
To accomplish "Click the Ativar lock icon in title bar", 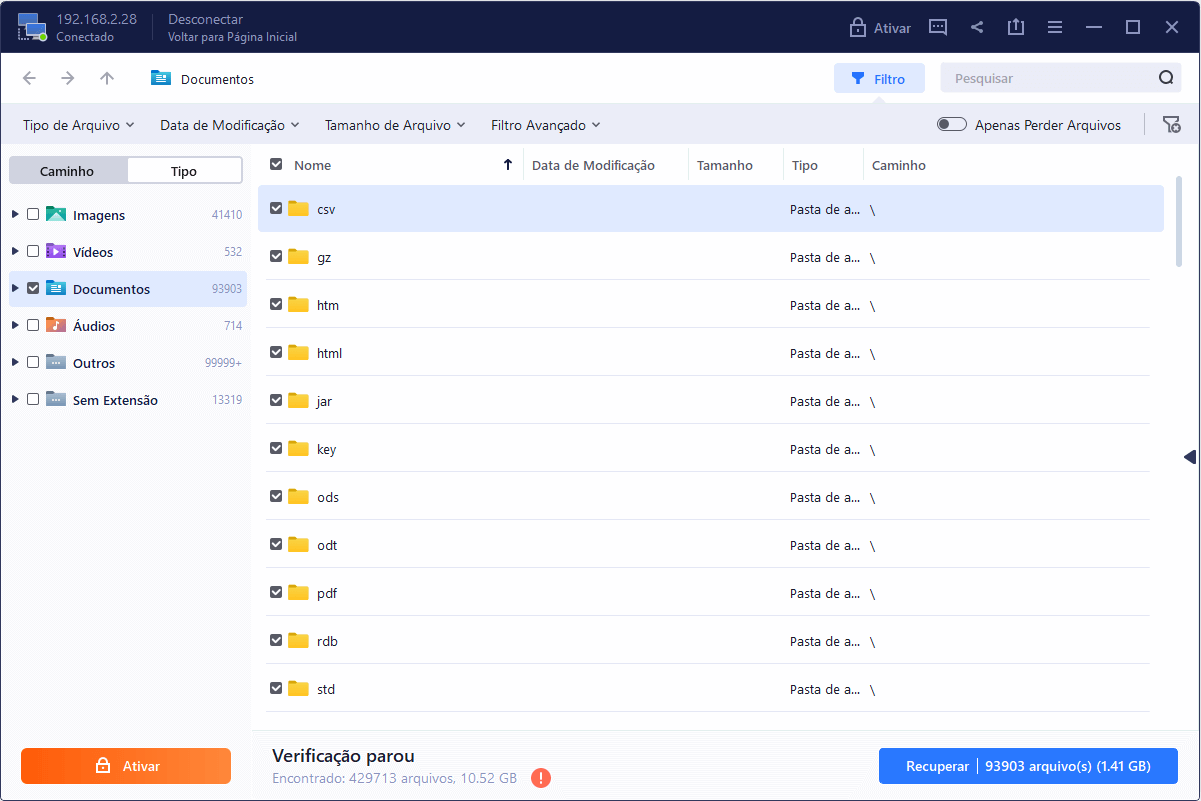I will coord(857,28).
